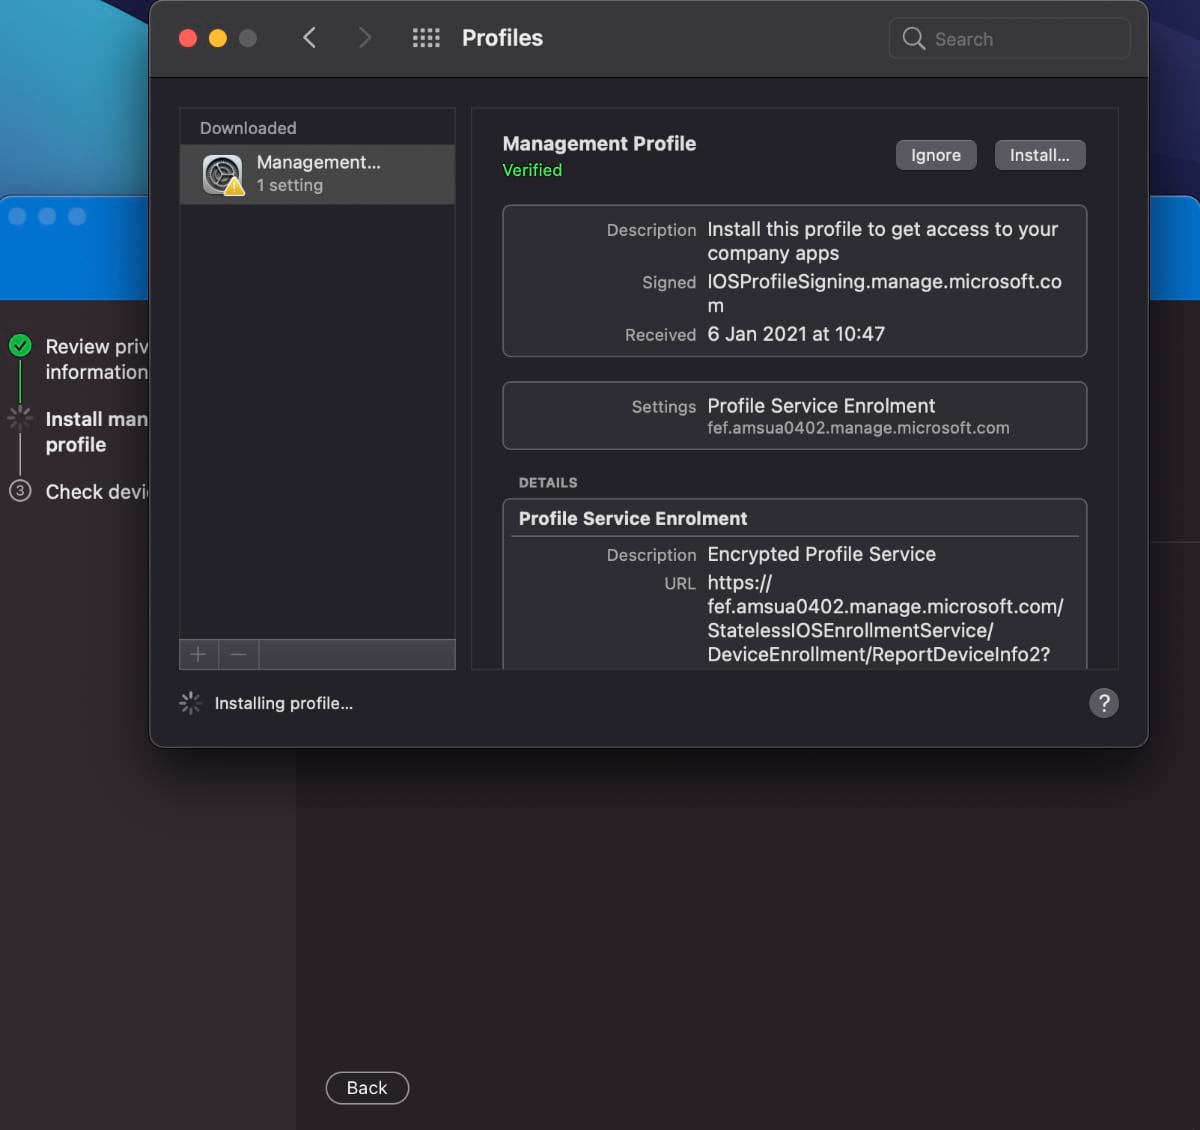The image size is (1200, 1130).
Task: Click fef.amsua0402.manage.microsoft.com settings subtext
Action: [x=858, y=428]
